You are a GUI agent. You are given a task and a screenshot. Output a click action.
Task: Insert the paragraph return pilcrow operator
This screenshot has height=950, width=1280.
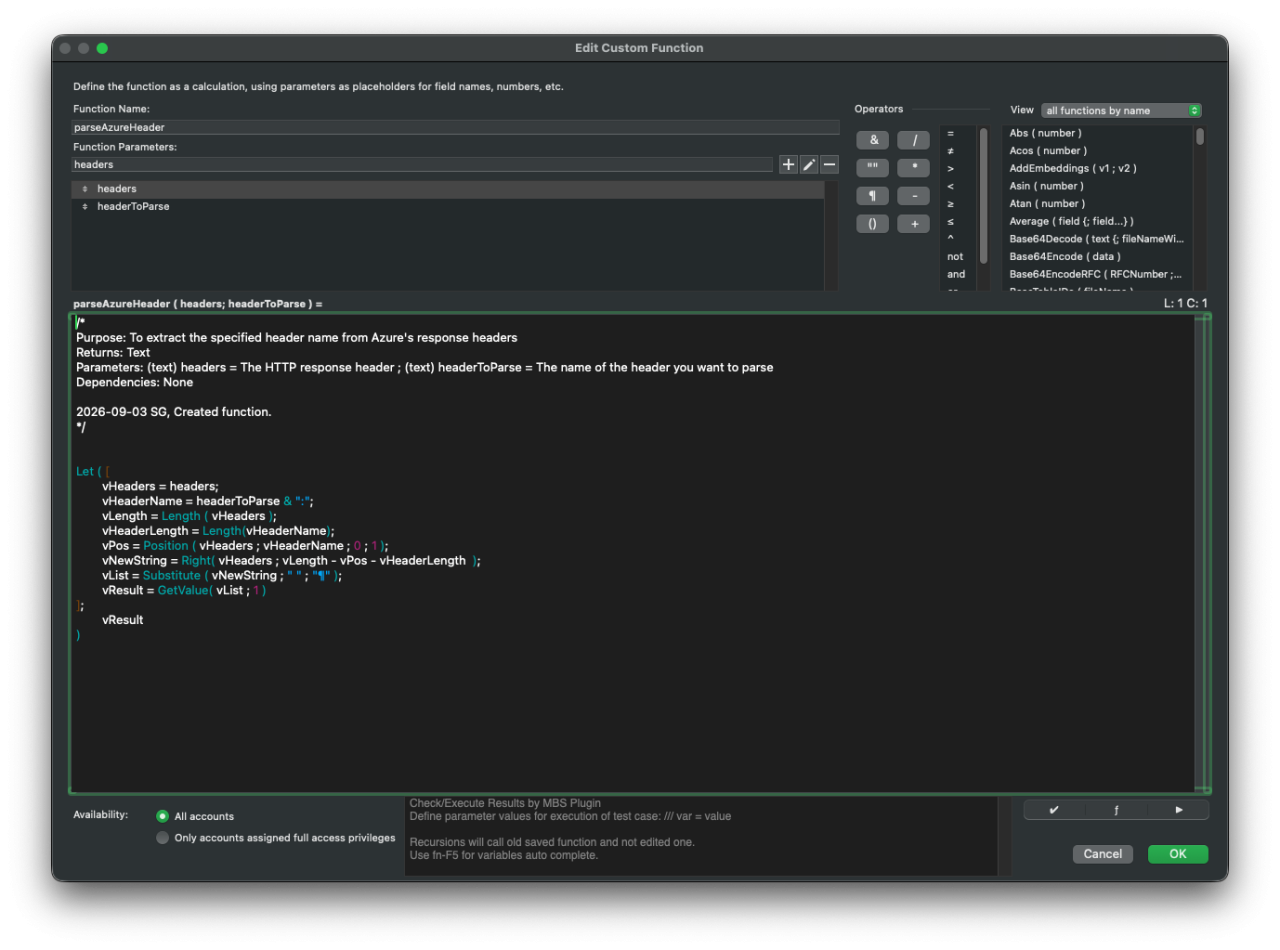click(x=872, y=196)
